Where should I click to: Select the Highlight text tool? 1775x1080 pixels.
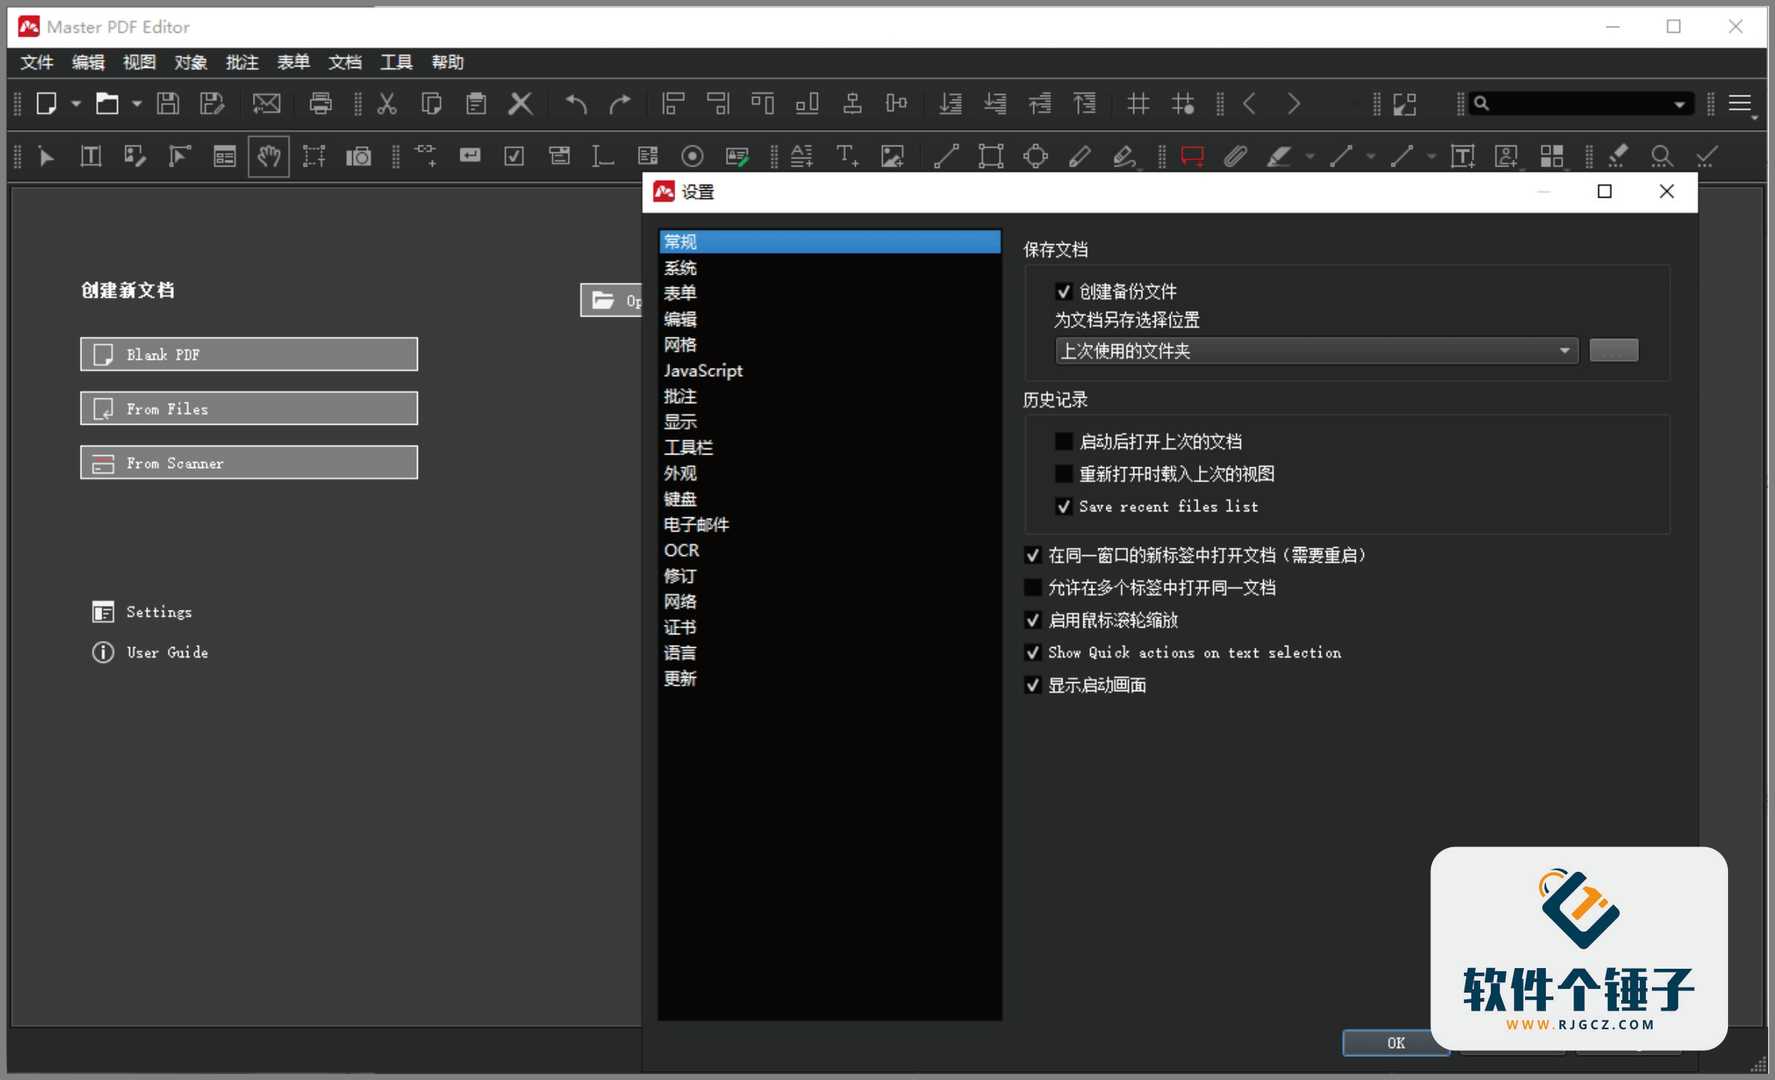click(1279, 156)
